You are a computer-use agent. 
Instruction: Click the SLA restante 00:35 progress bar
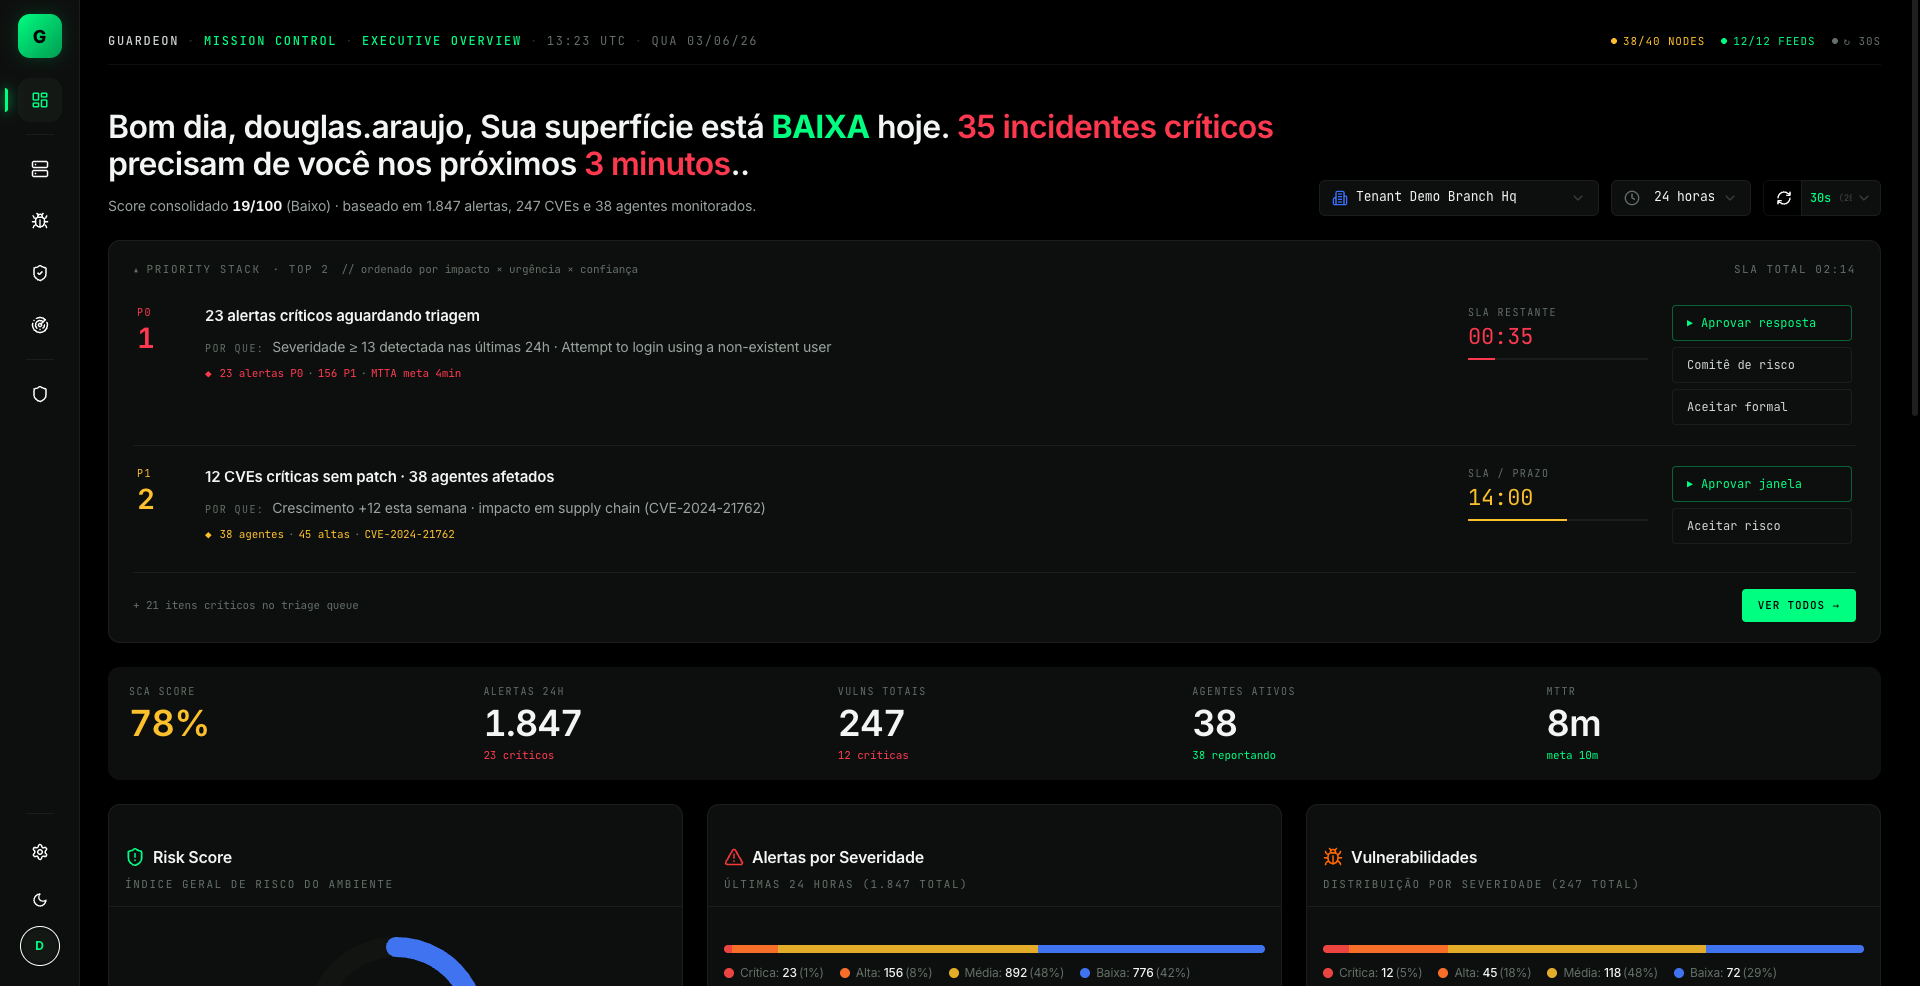point(1557,358)
